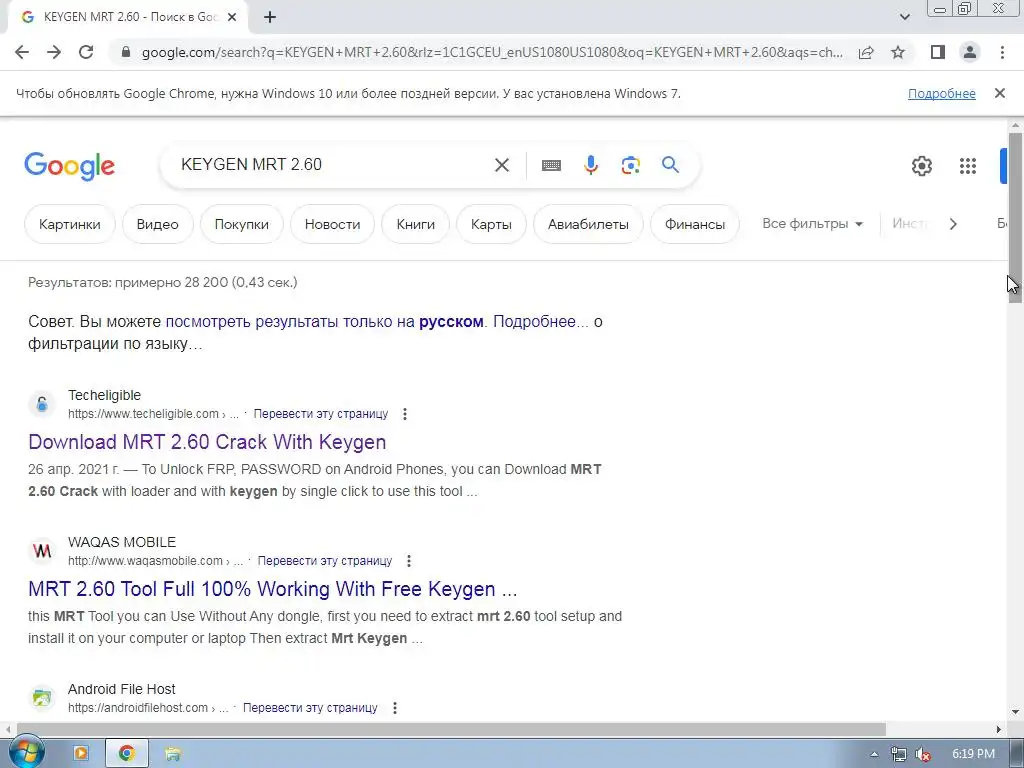Translate the Android File Host result page
Image resolution: width=1024 pixels, height=768 pixels.
click(x=310, y=707)
